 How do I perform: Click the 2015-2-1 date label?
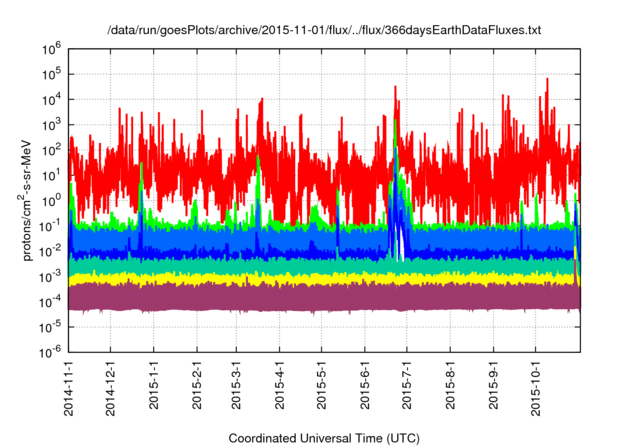click(197, 385)
